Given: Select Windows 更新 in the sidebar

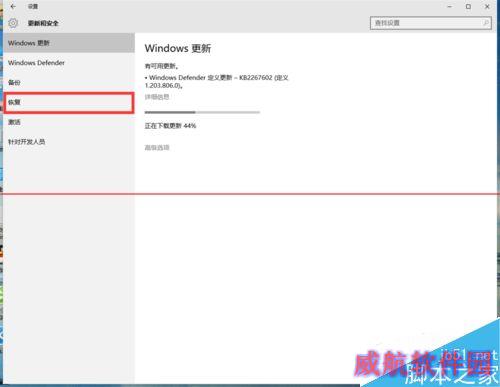Looking at the screenshot, I should pos(69,43).
